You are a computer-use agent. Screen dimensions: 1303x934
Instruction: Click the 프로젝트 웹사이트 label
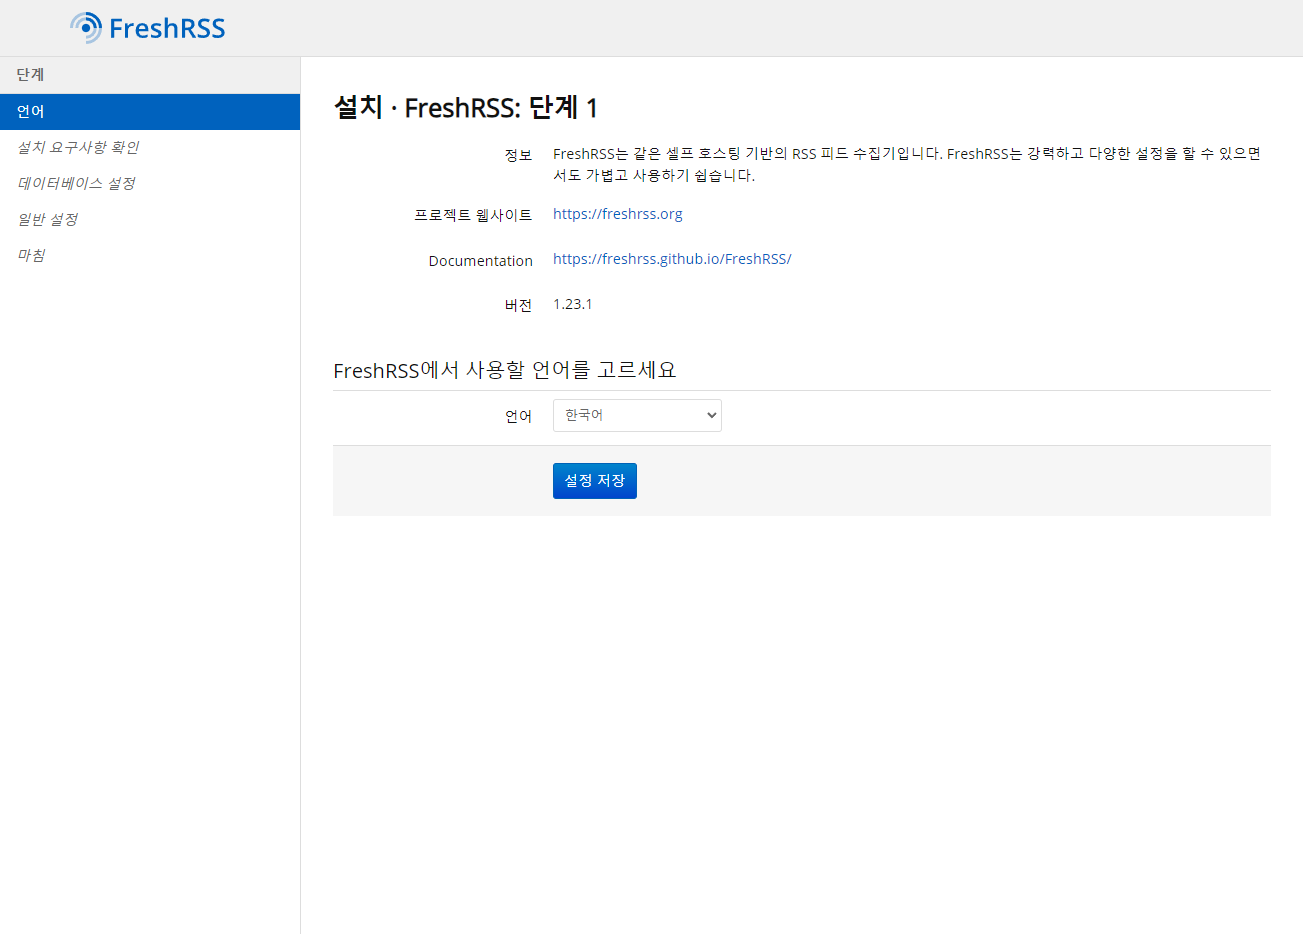click(x=473, y=215)
